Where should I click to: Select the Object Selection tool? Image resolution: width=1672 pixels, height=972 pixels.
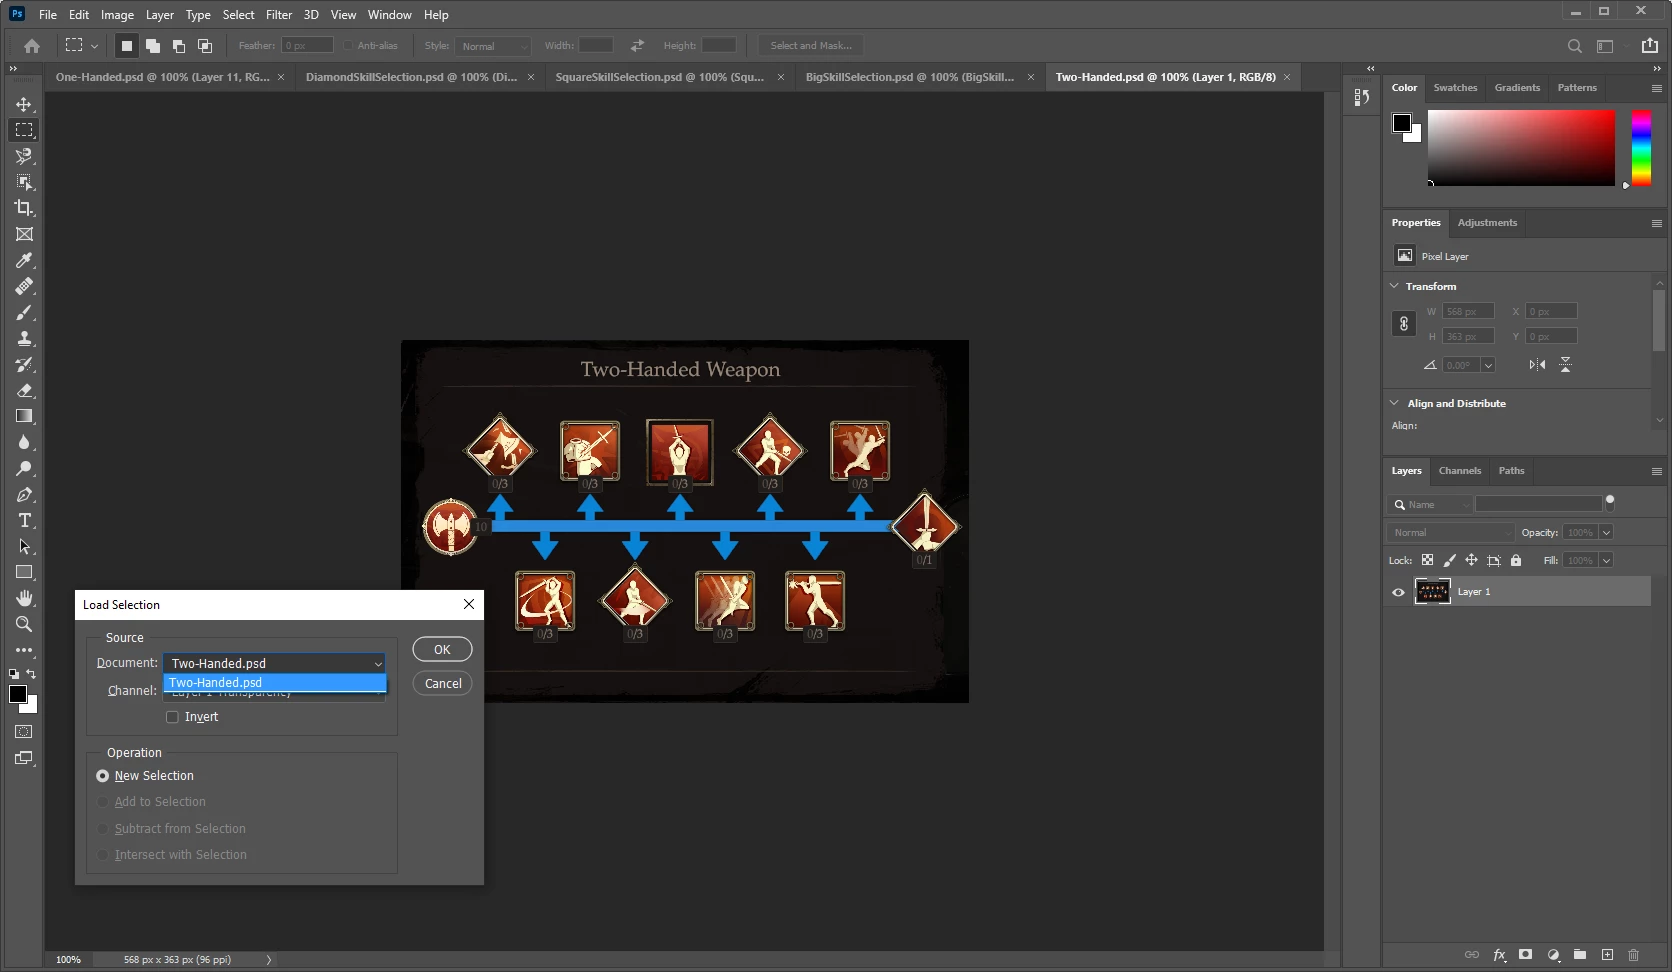pyautogui.click(x=24, y=182)
